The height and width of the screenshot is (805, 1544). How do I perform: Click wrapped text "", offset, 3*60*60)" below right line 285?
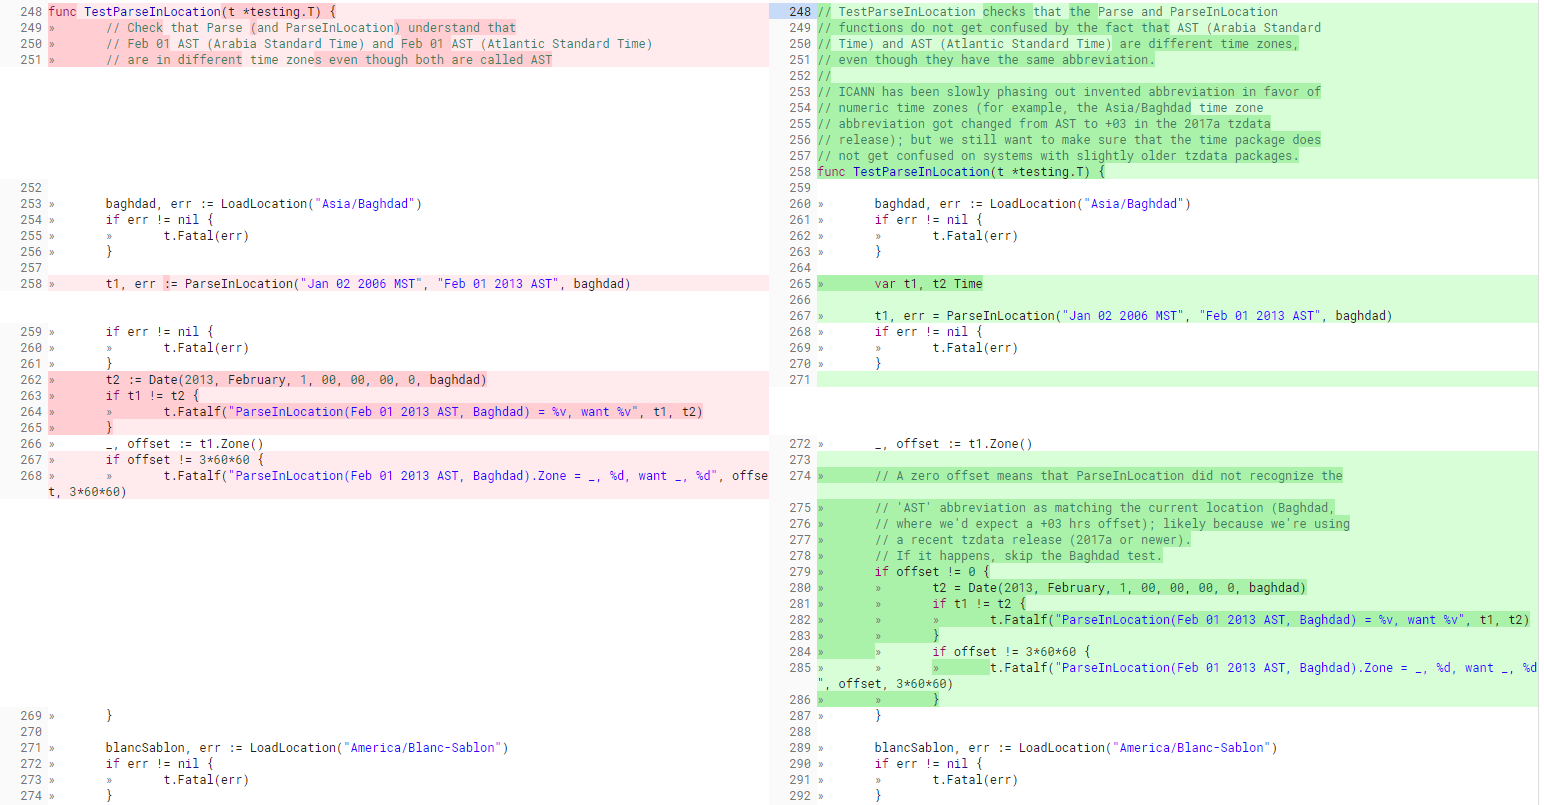coord(885,684)
